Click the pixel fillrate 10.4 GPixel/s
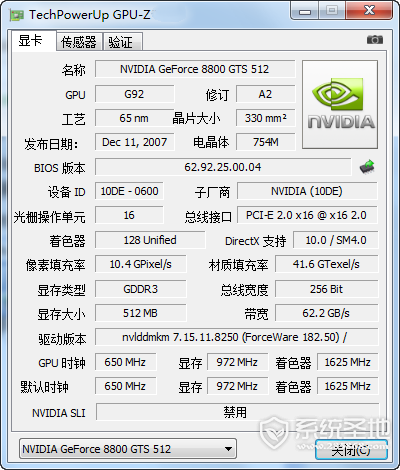The image size is (400, 470). coord(140,264)
